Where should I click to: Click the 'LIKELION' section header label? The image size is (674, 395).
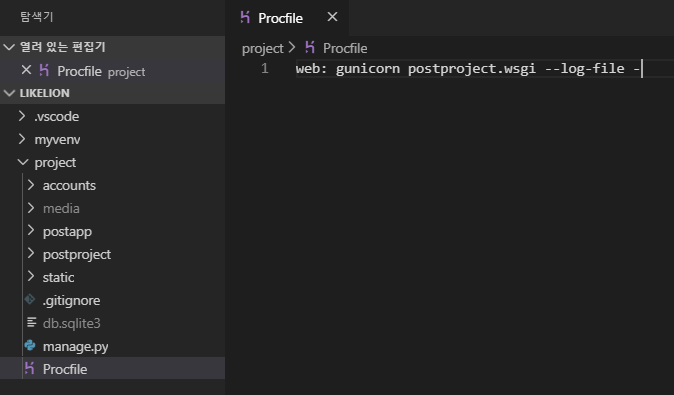(x=45, y=93)
